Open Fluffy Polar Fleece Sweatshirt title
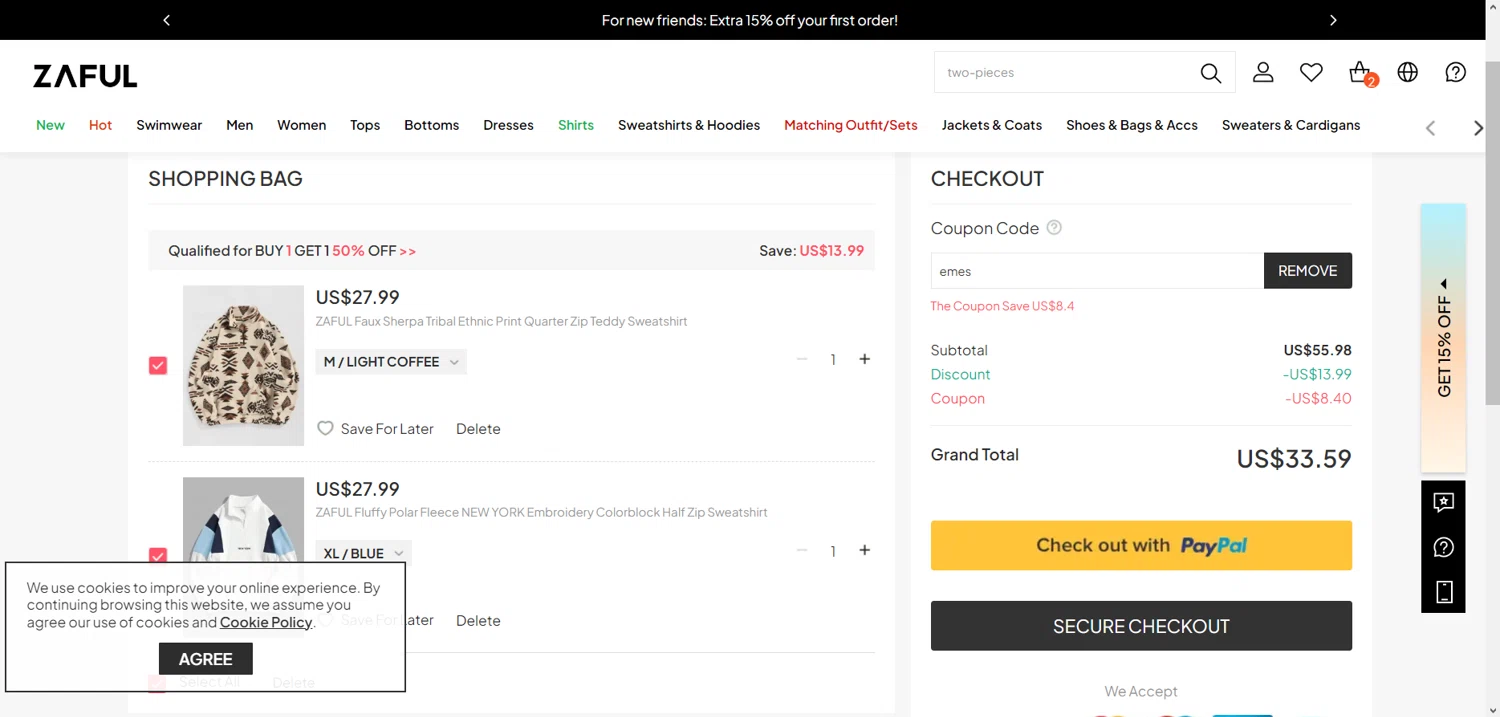The width and height of the screenshot is (1500, 717). (x=541, y=512)
